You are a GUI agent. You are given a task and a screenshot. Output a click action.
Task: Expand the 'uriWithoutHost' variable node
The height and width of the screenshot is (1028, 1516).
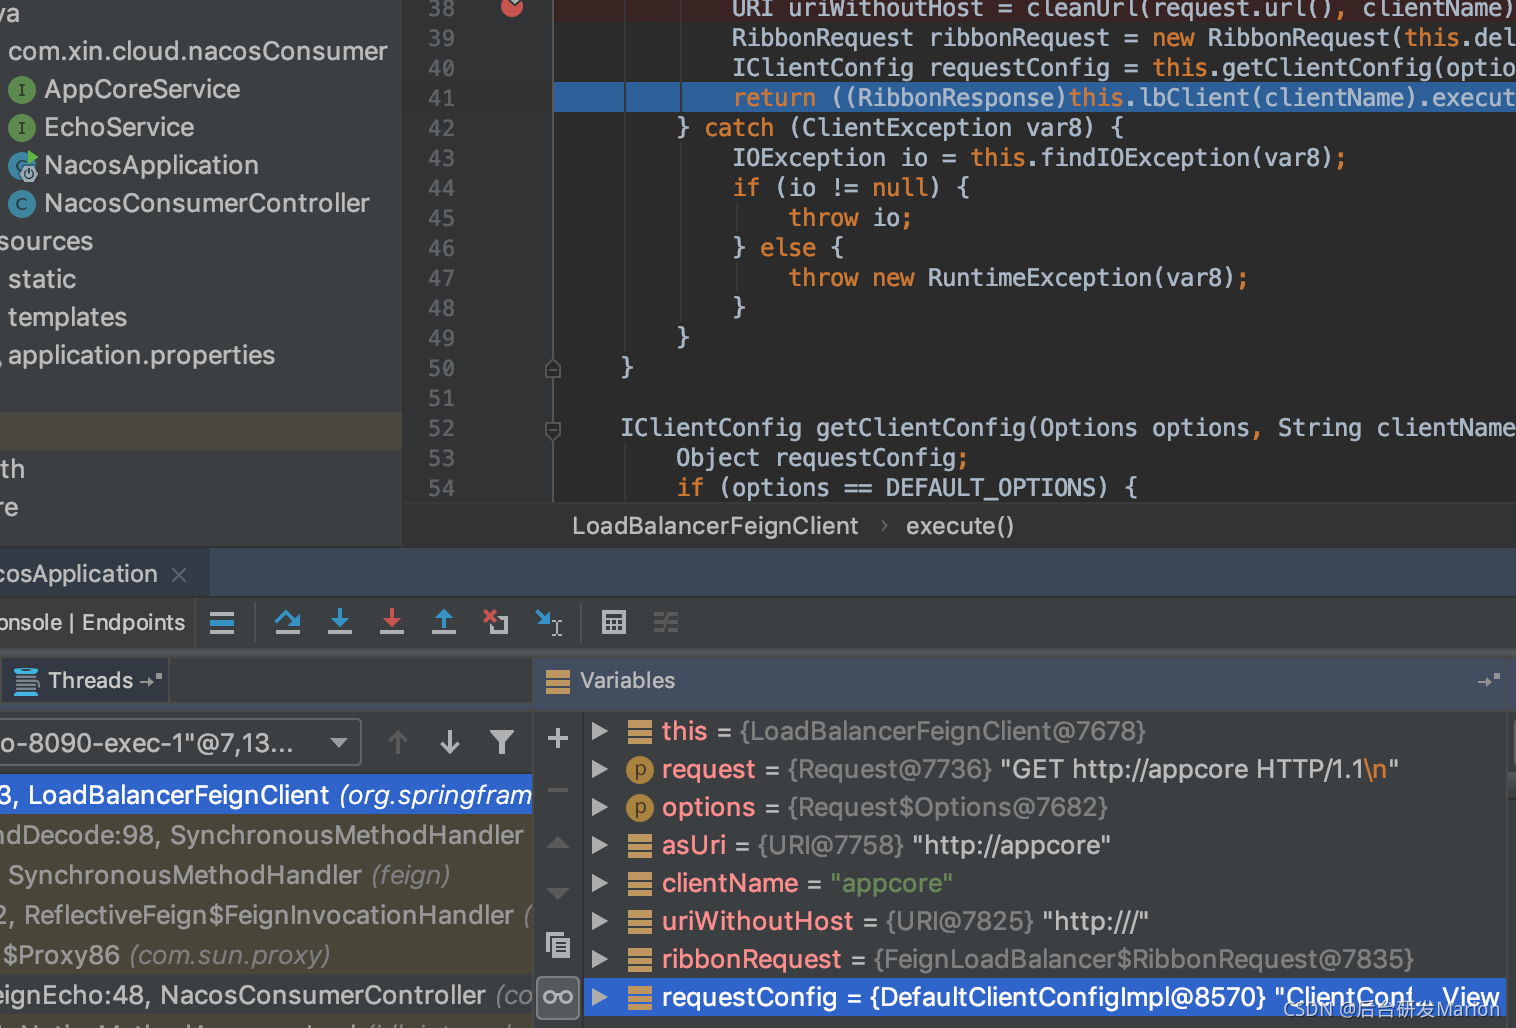click(600, 921)
